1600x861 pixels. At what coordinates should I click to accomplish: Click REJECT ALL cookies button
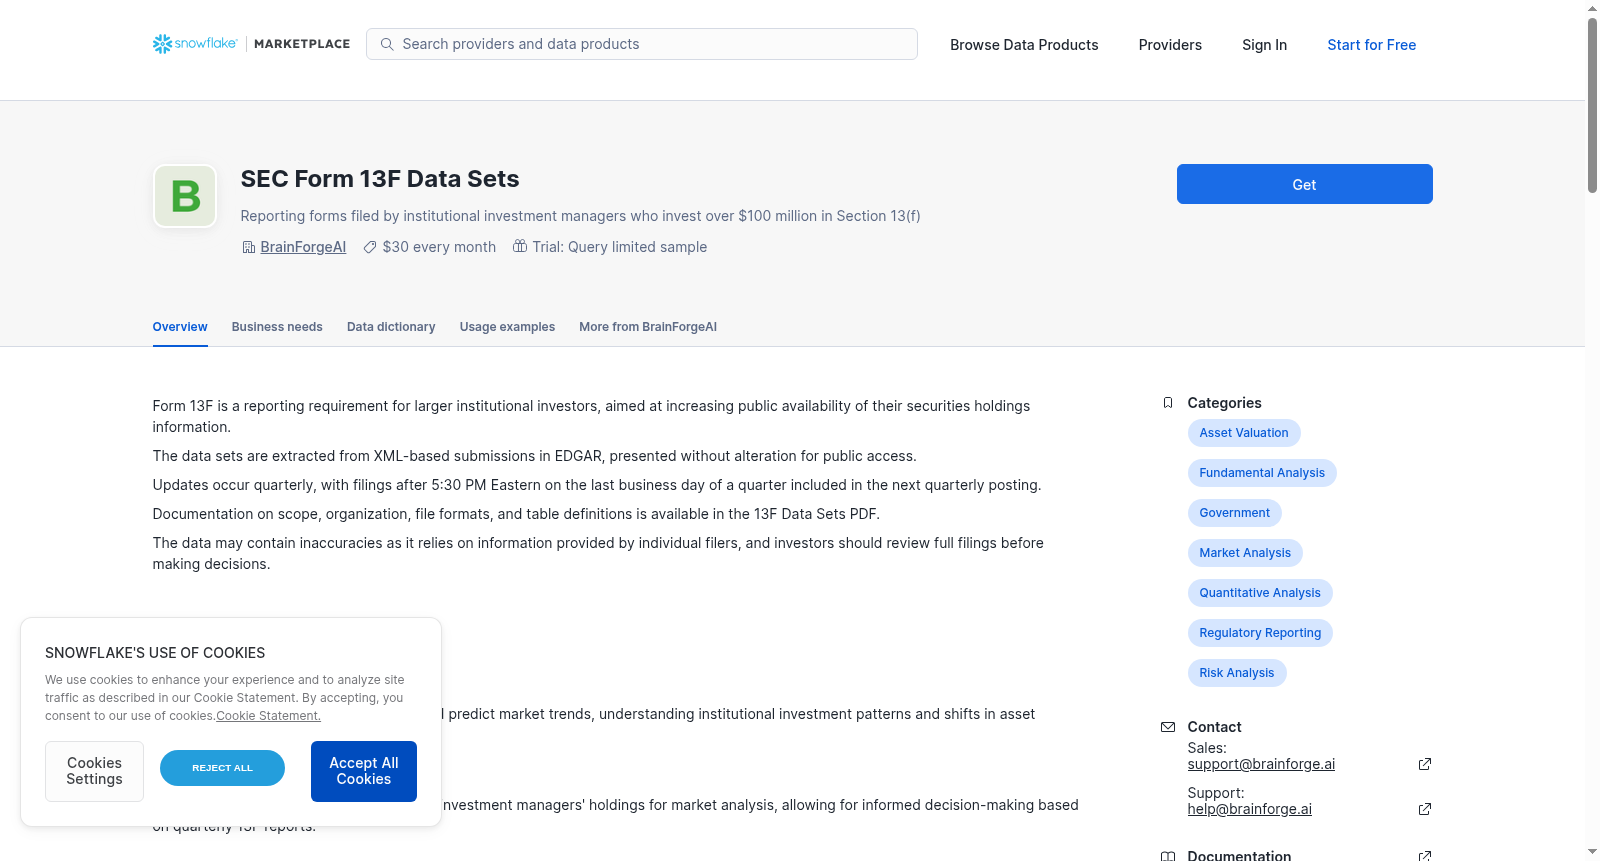(x=222, y=768)
